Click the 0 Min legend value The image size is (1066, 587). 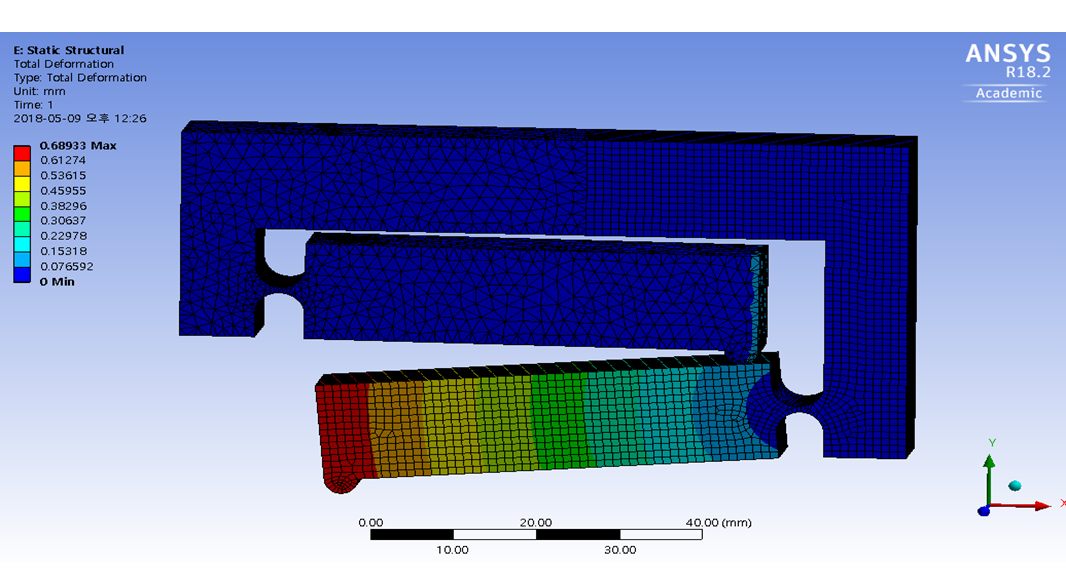(57, 282)
